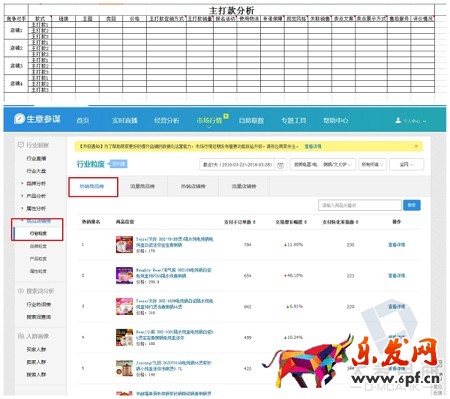Sort by 支付转化率指数 column
This screenshot has height=399, width=450.
click(340, 222)
